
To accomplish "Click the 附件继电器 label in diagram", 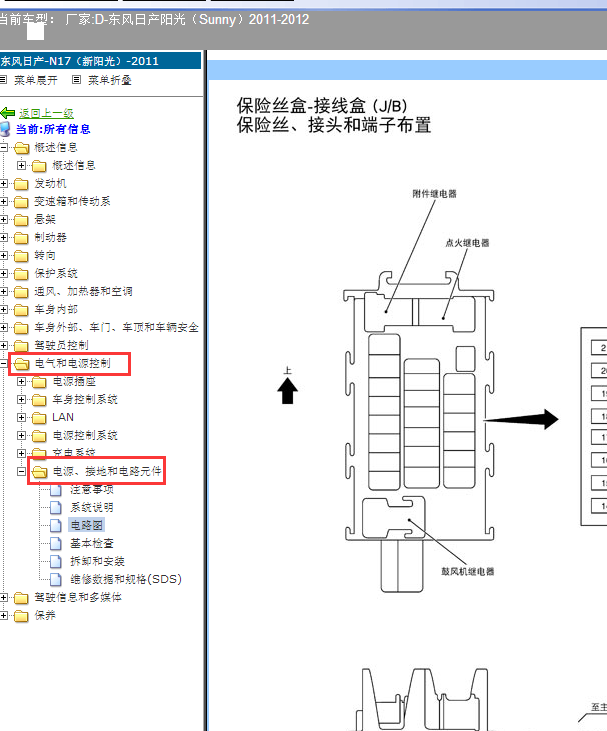I will (435, 194).
